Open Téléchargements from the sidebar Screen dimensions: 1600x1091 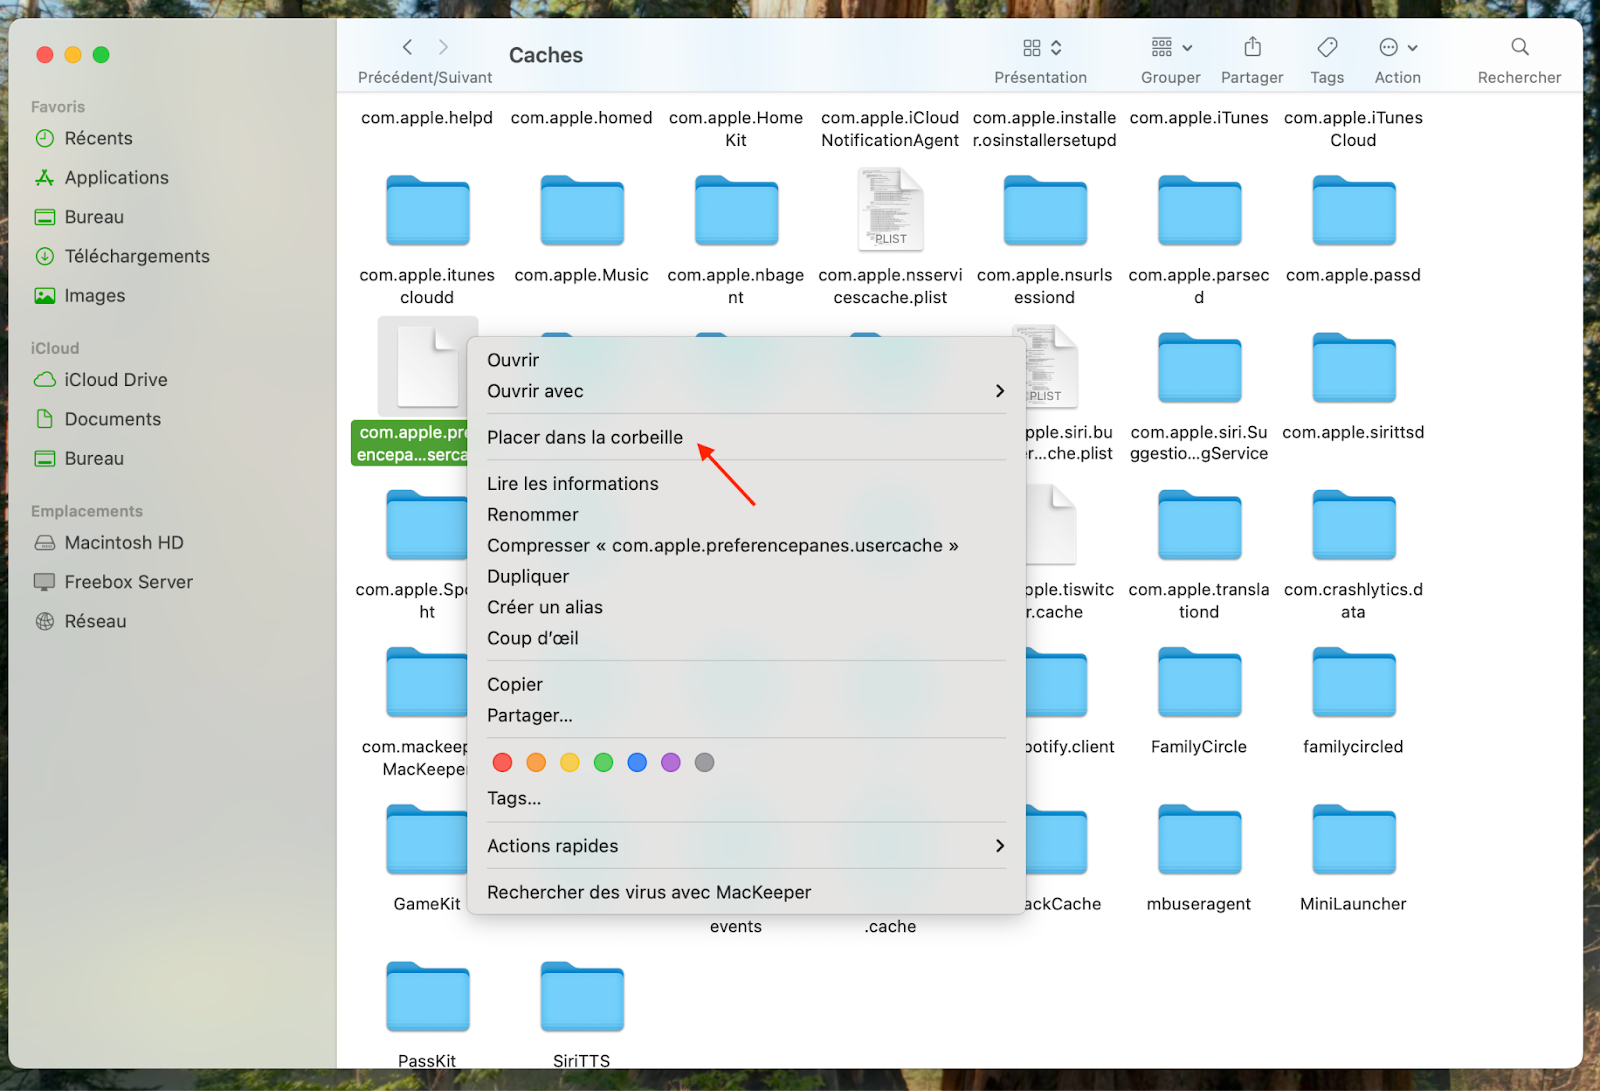tap(137, 256)
